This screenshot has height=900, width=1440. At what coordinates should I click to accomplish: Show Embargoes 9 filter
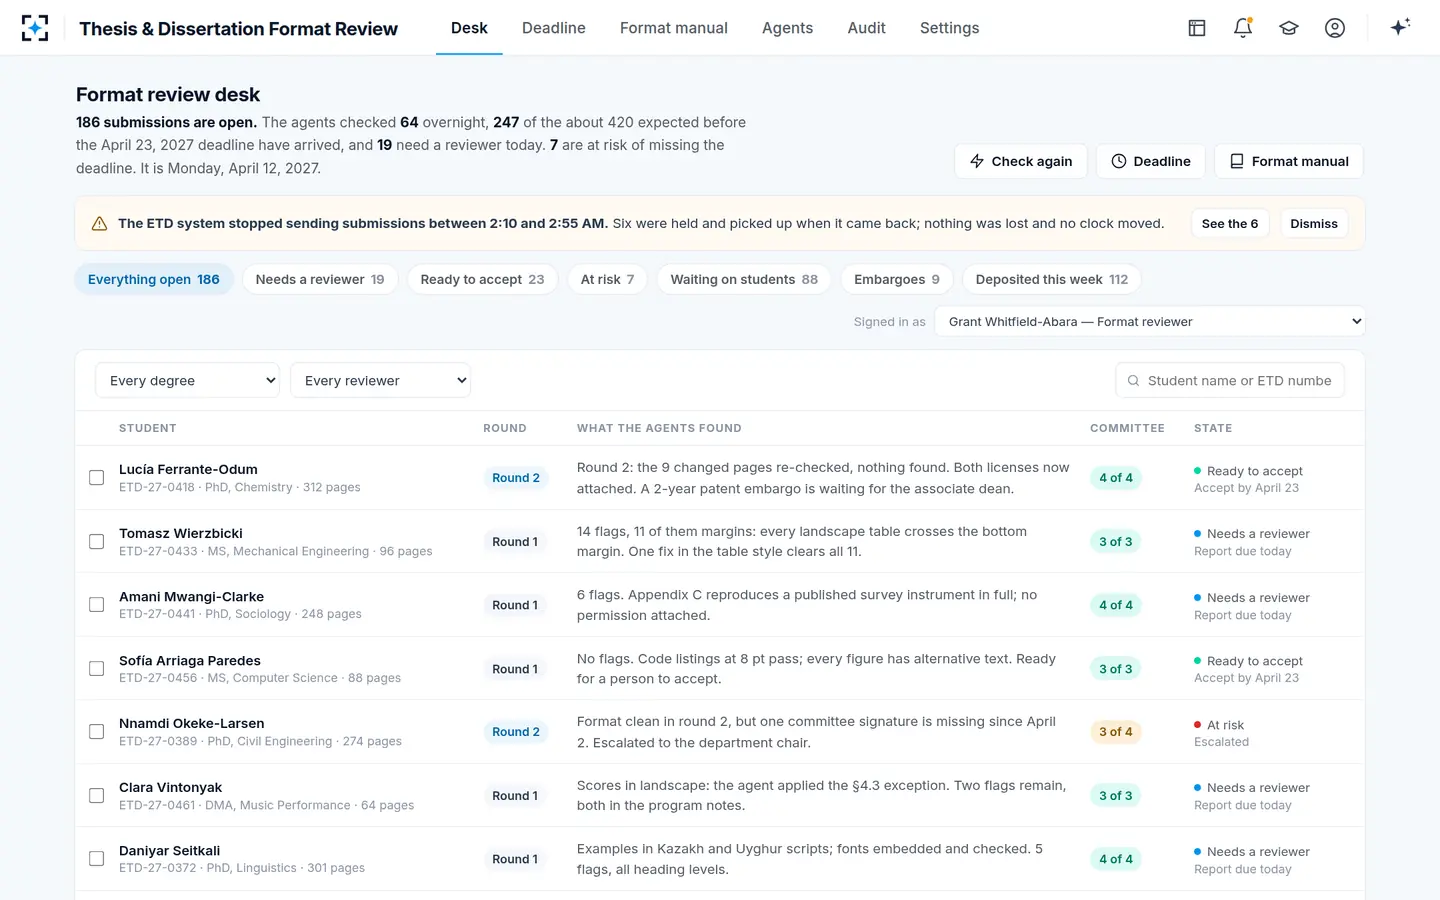(x=897, y=279)
